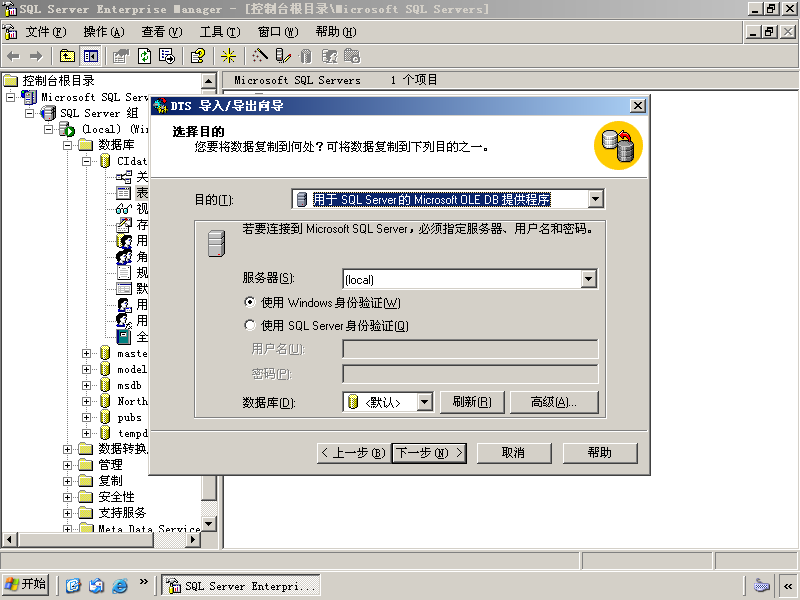This screenshot has height=600, width=800.
Task: Open the 文件(F) menu
Action: pos(45,32)
